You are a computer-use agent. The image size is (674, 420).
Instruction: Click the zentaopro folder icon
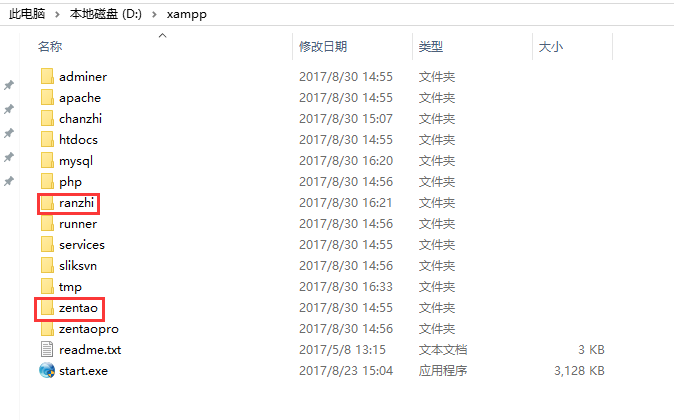pyautogui.click(x=47, y=329)
